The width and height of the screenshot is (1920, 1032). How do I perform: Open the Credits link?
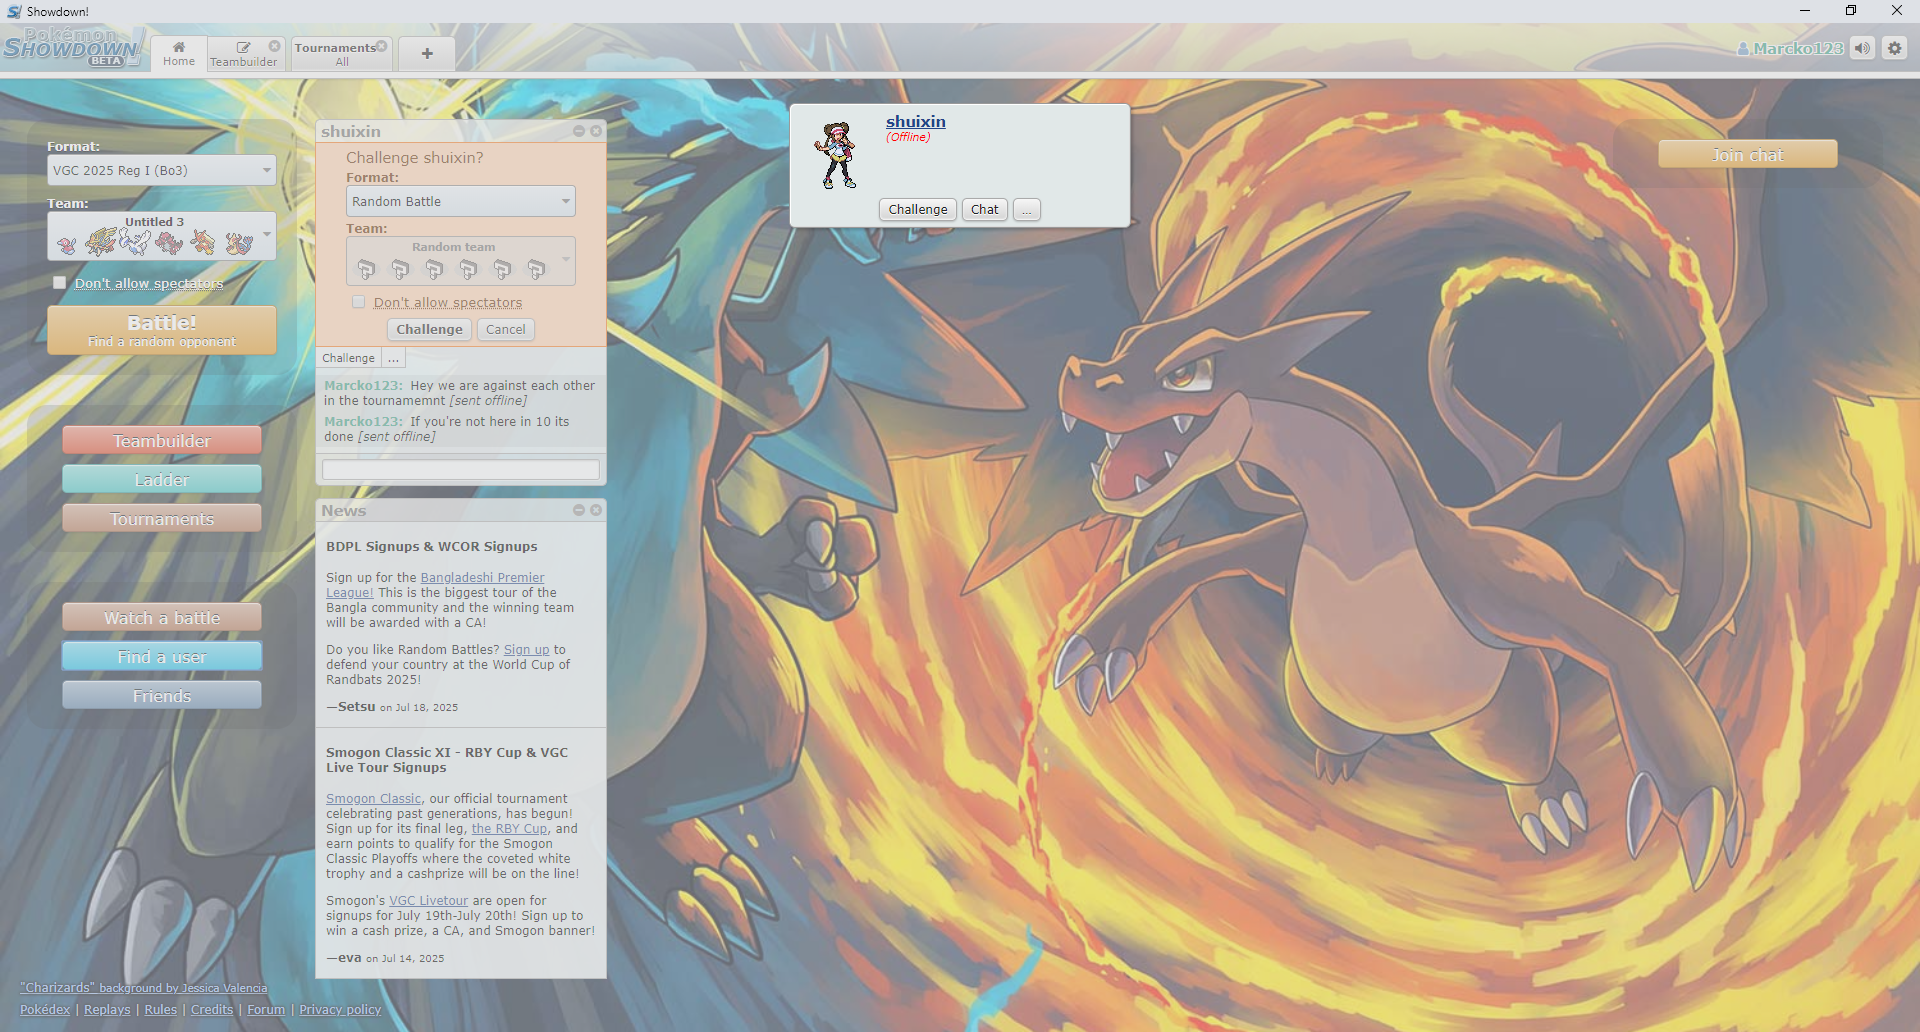212,1010
